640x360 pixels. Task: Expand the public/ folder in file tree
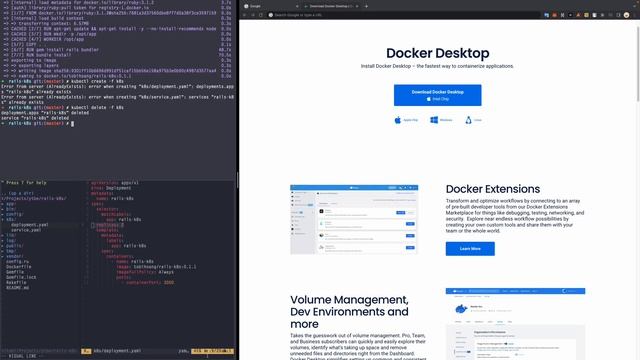[14, 246]
